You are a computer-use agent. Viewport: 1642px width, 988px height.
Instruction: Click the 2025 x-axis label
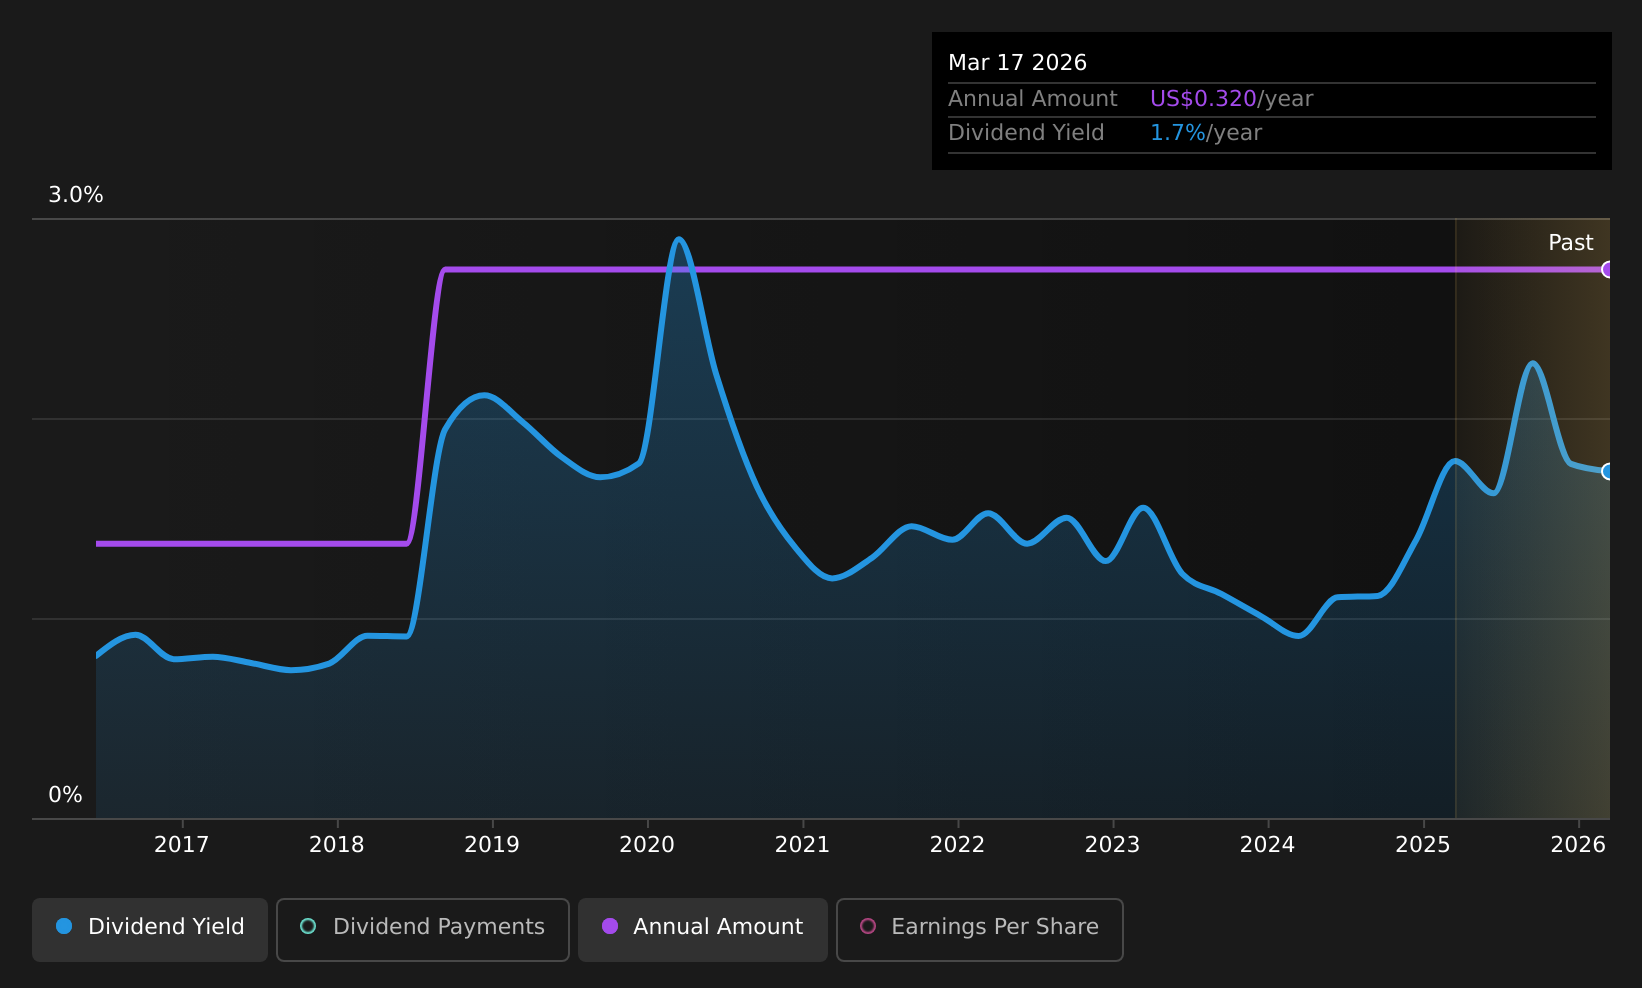(x=1423, y=845)
